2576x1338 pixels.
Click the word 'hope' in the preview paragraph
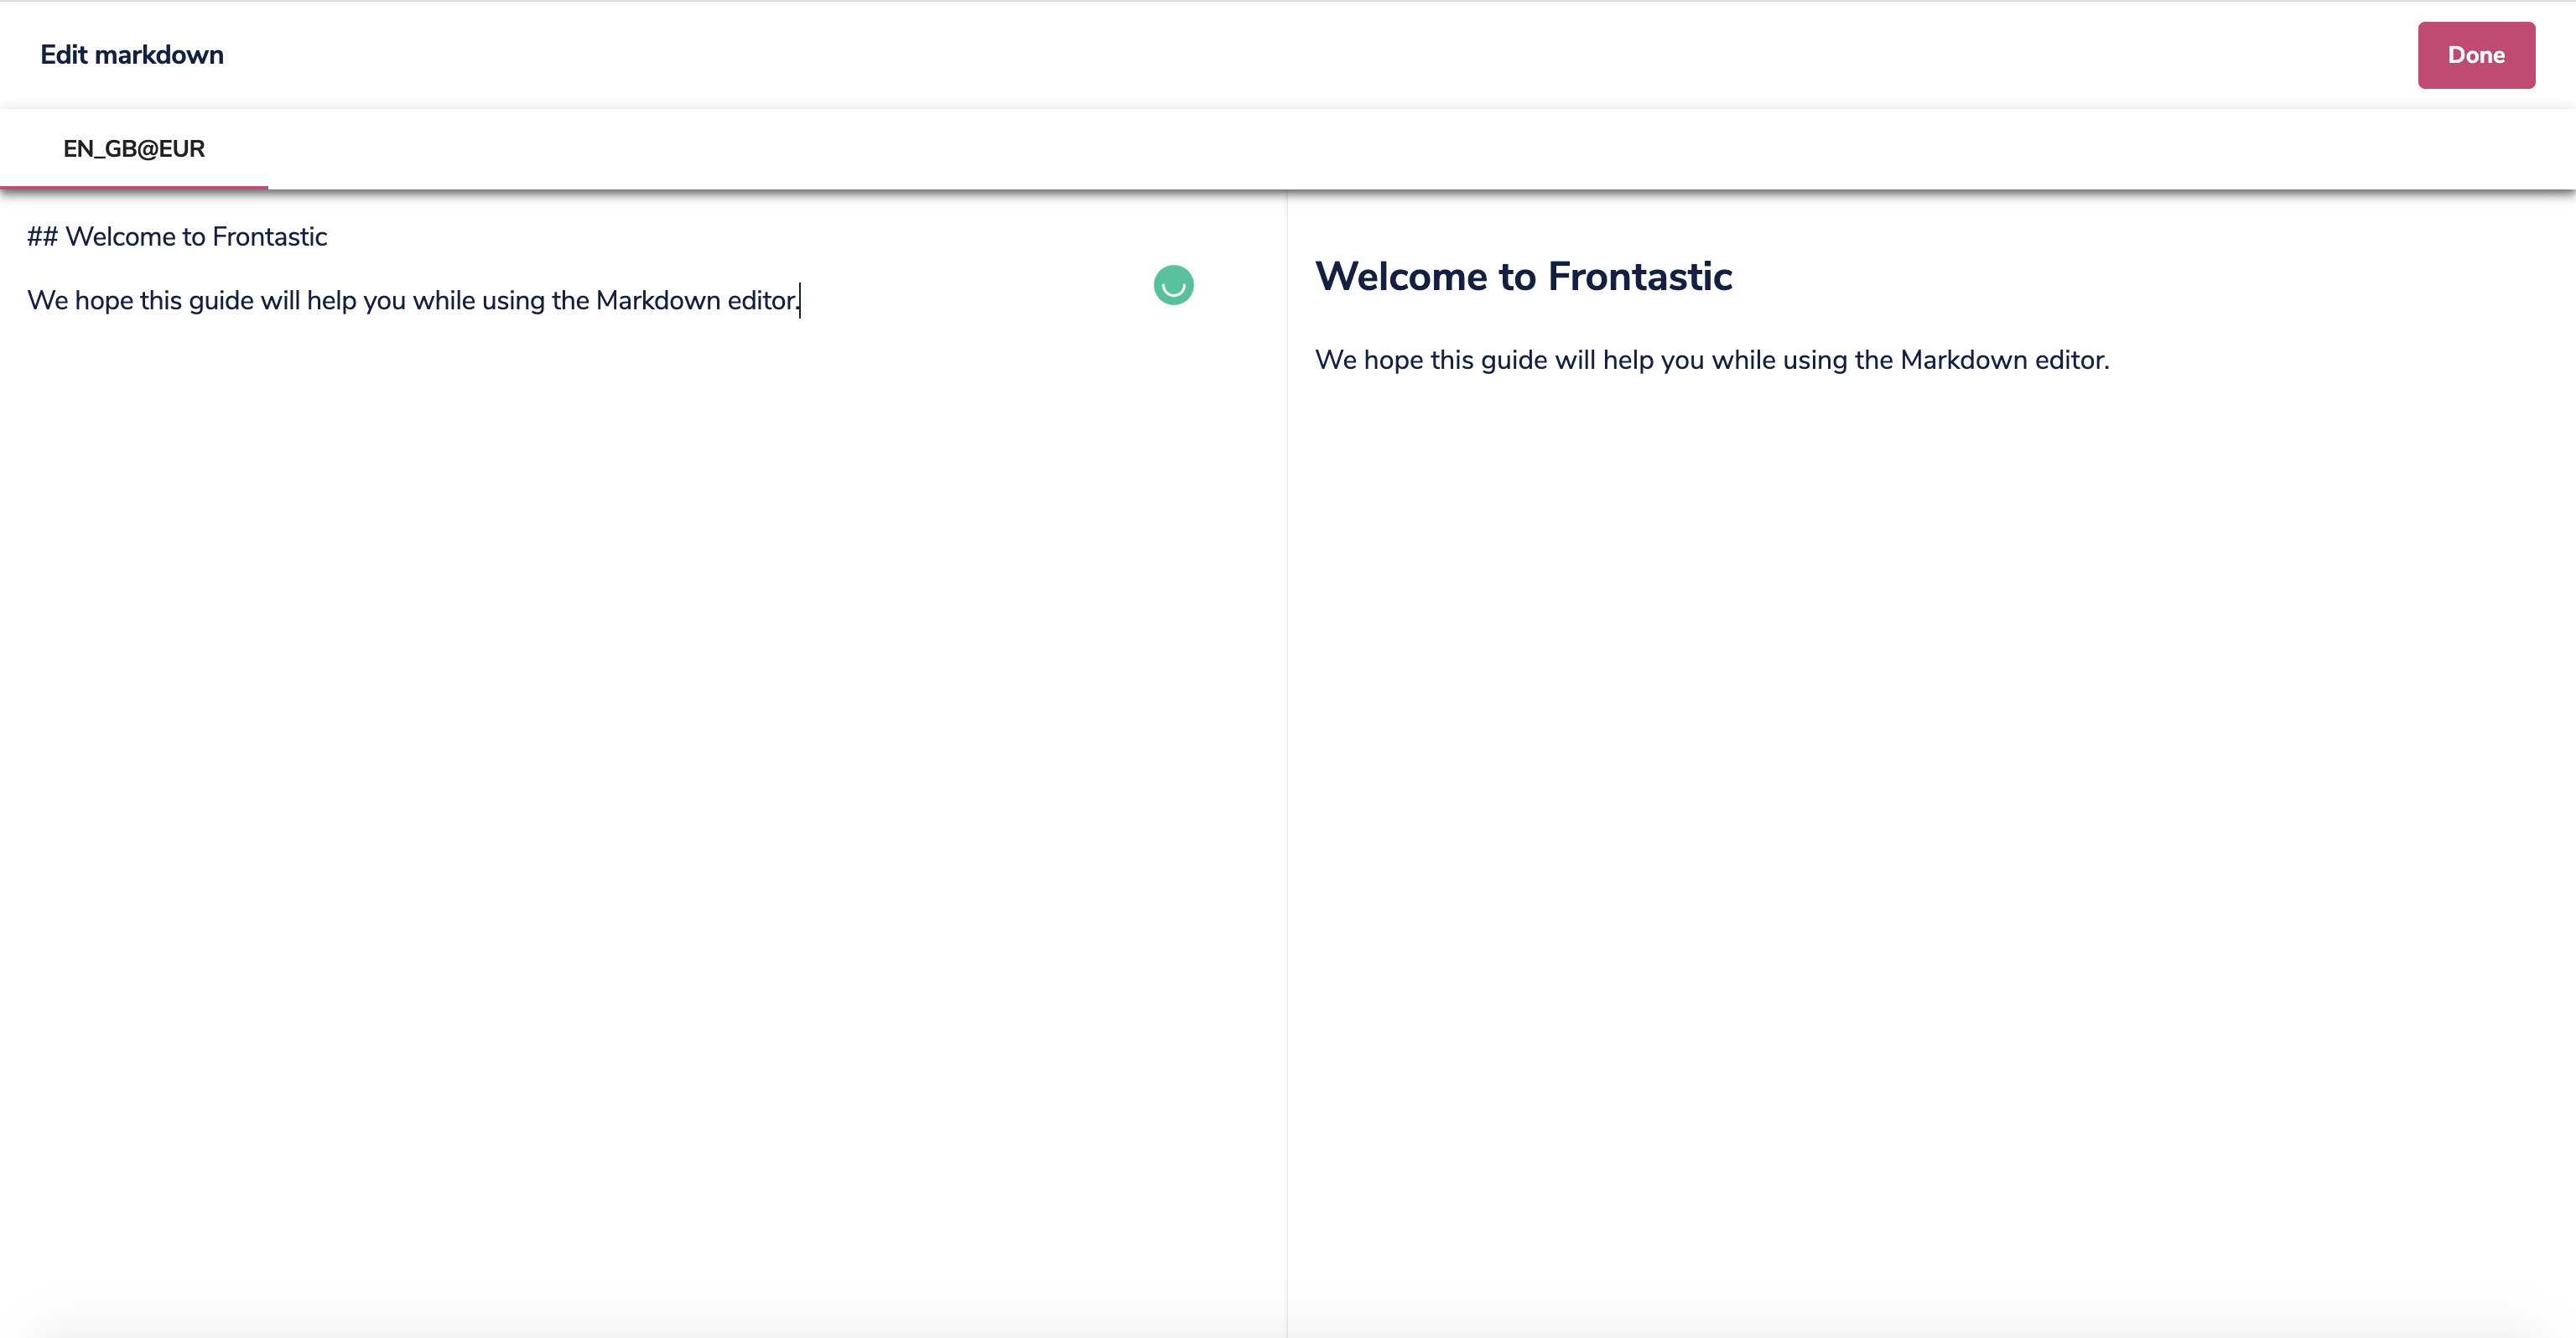pos(1393,360)
